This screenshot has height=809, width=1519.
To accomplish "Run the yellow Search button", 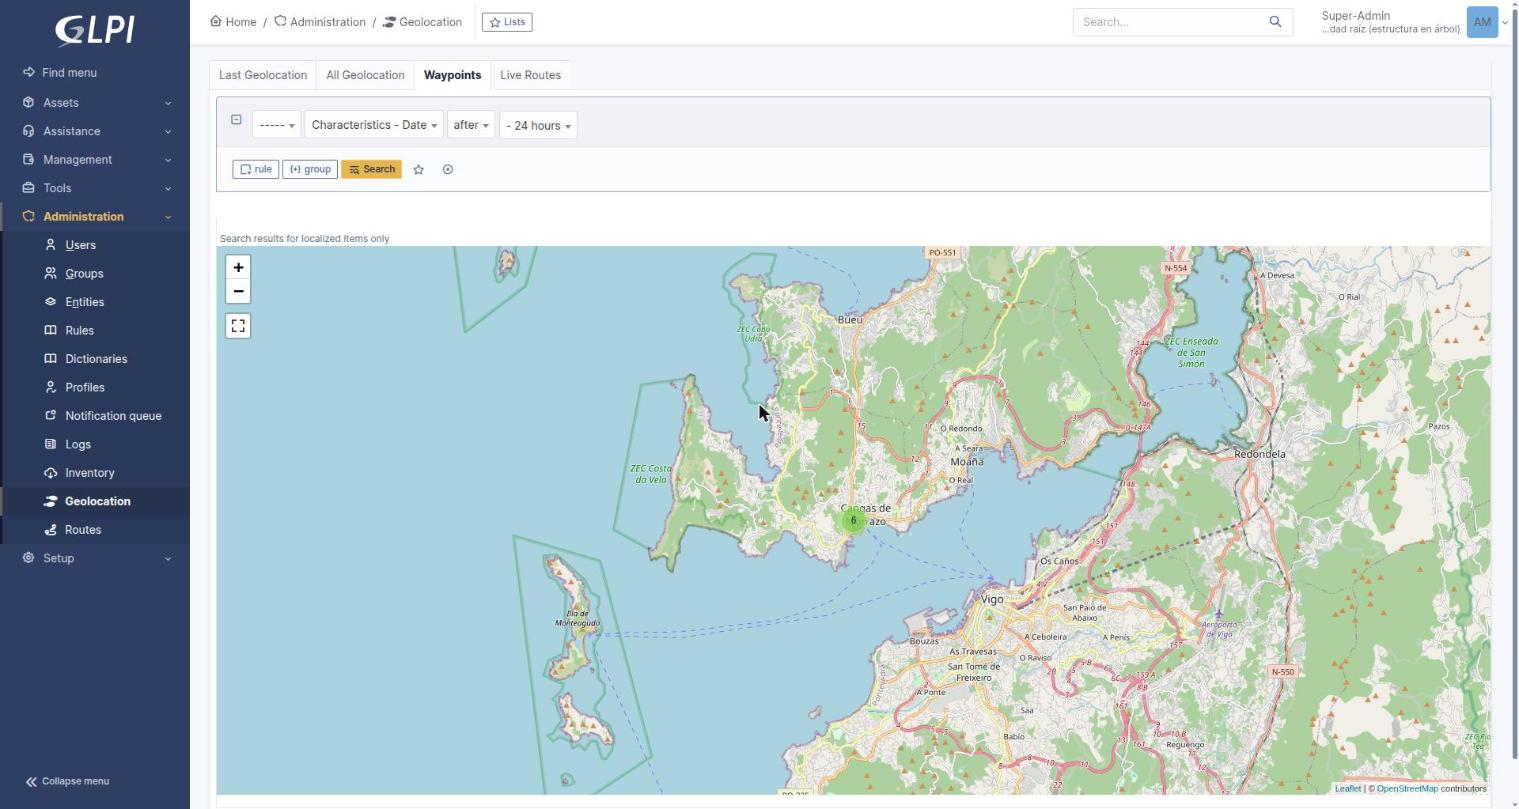I will click(372, 169).
